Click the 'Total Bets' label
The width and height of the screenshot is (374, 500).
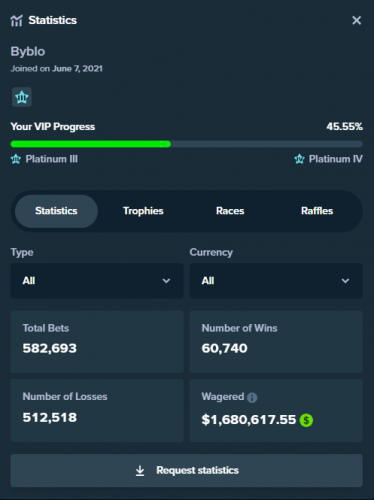(46, 328)
